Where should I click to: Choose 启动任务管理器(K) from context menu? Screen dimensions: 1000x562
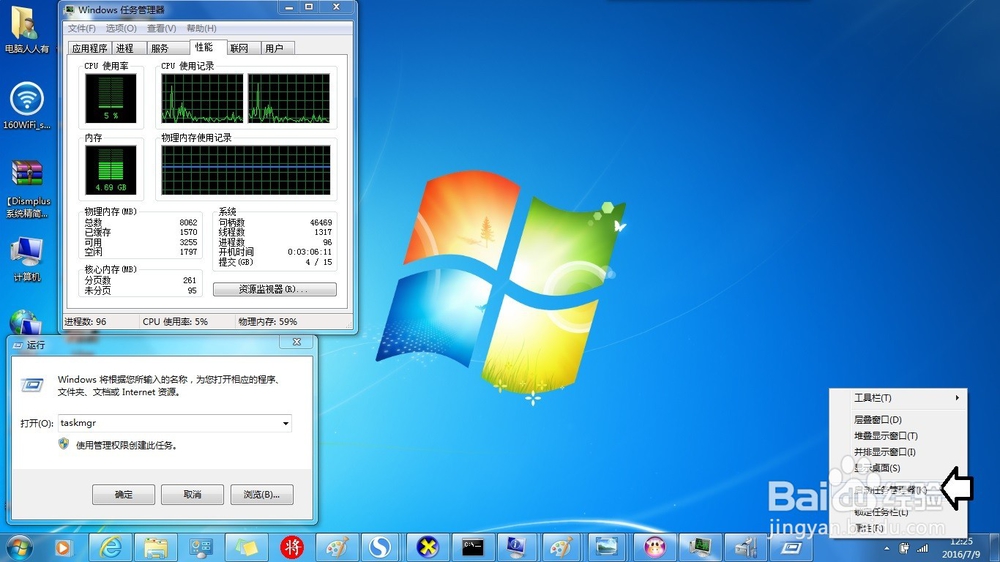pyautogui.click(x=898, y=490)
